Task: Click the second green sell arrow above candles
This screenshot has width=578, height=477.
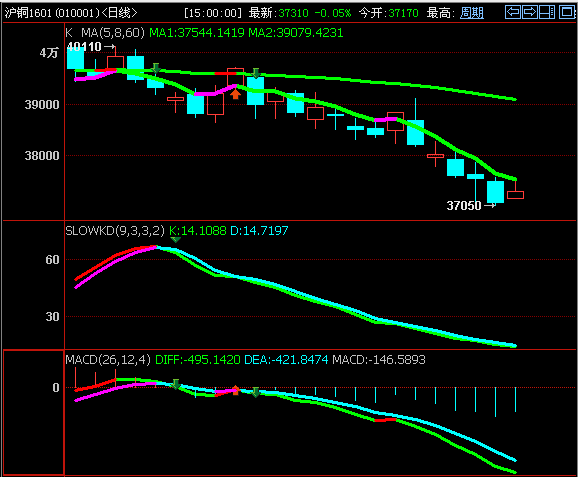Action: click(256, 73)
